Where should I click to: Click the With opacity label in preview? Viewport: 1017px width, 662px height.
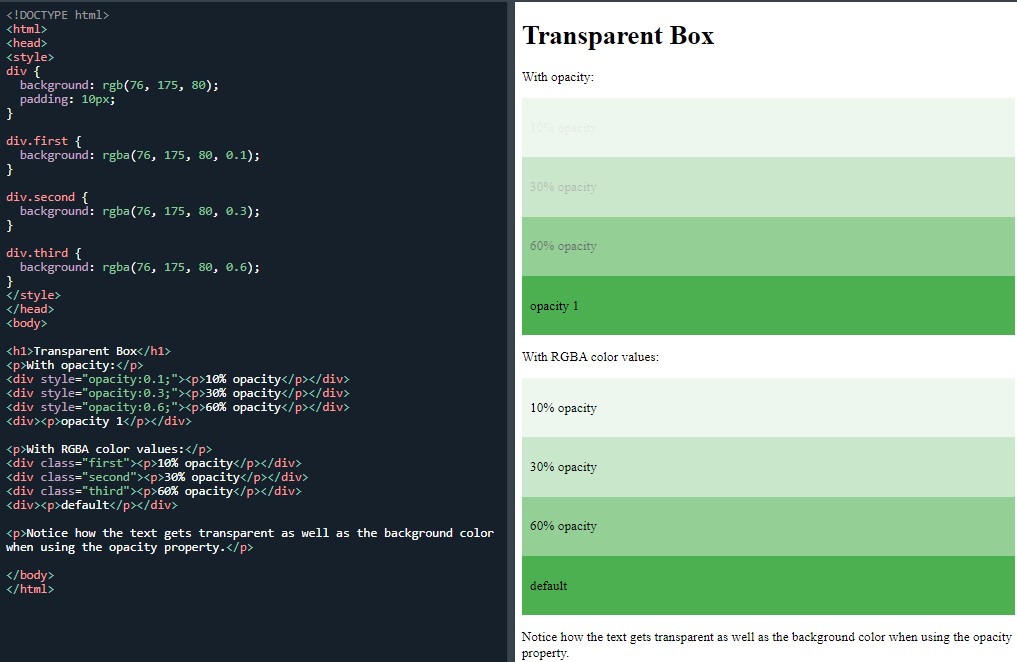coord(549,76)
